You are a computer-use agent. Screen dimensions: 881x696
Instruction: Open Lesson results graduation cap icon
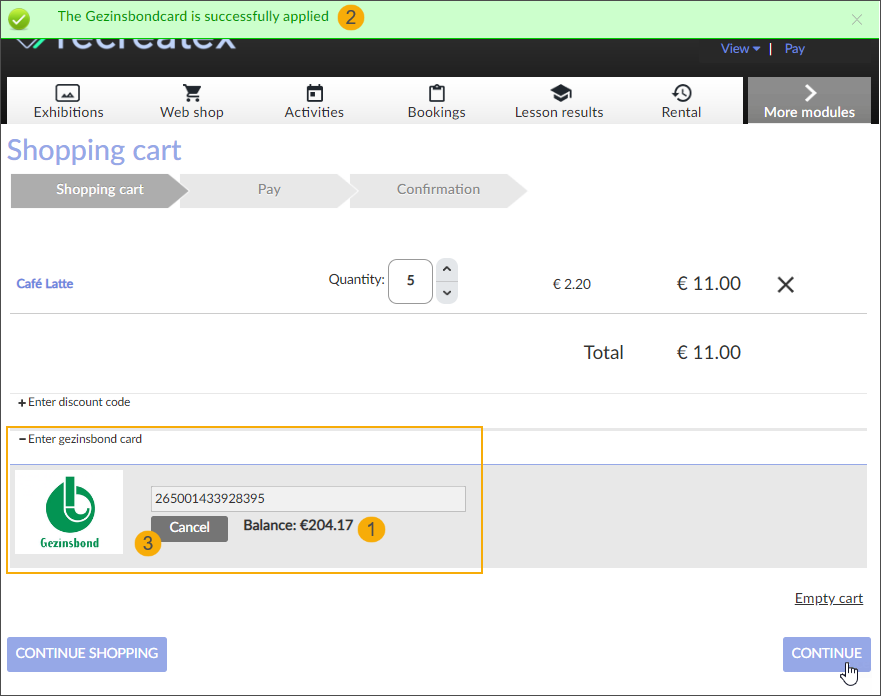click(x=560, y=93)
